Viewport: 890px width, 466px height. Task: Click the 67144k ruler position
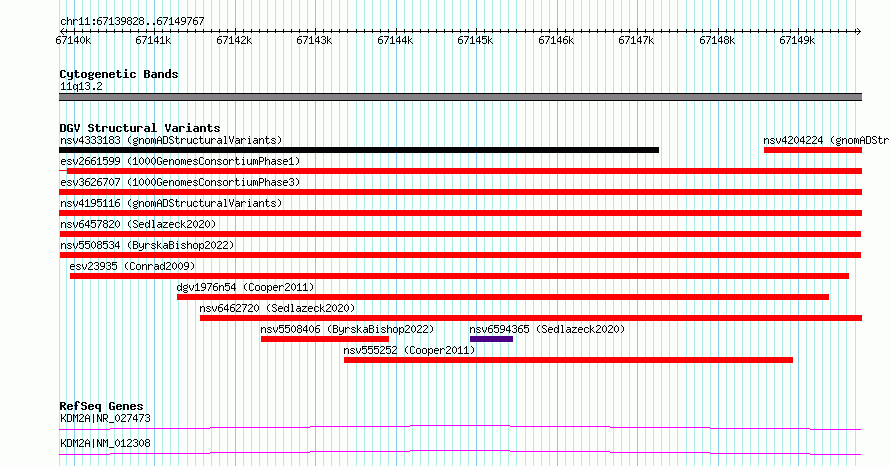[395, 40]
